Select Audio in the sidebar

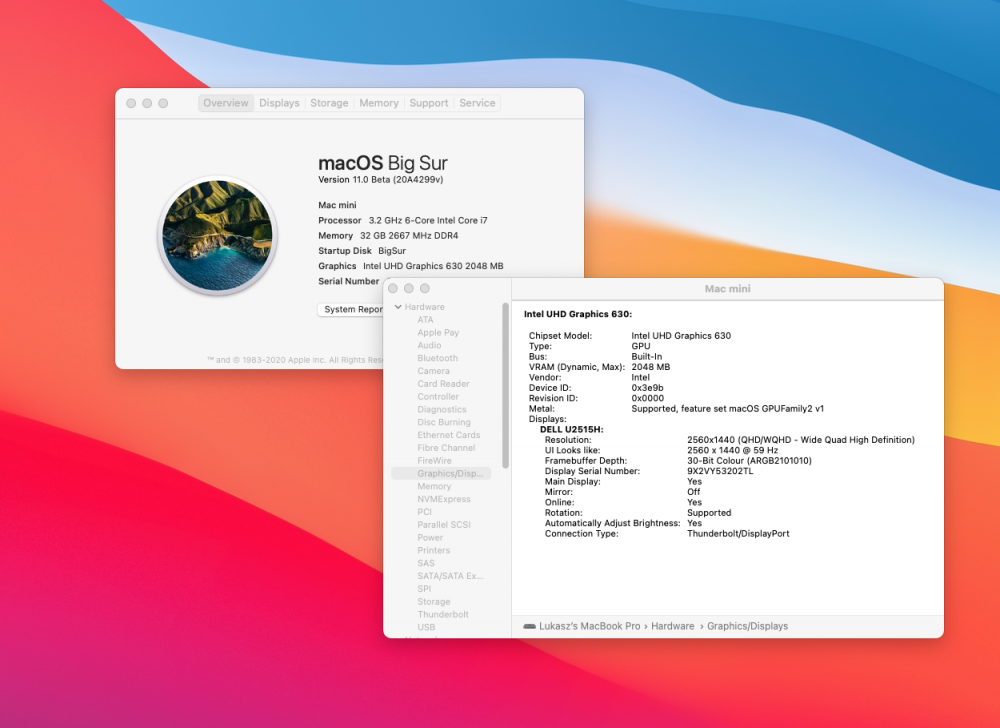[429, 345]
